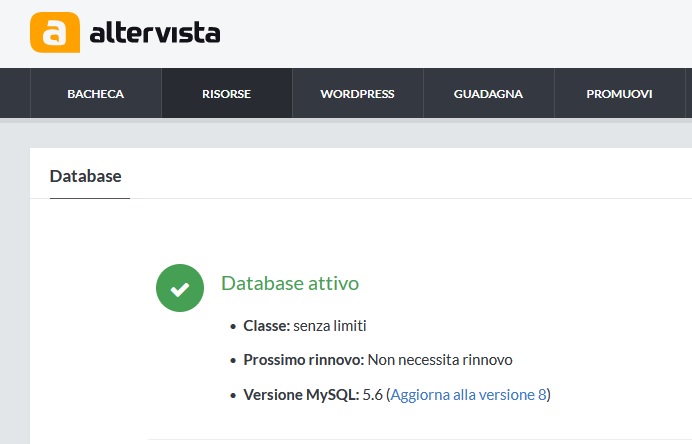Open the WORDPRESS menu
The width and height of the screenshot is (692, 444).
(x=357, y=94)
